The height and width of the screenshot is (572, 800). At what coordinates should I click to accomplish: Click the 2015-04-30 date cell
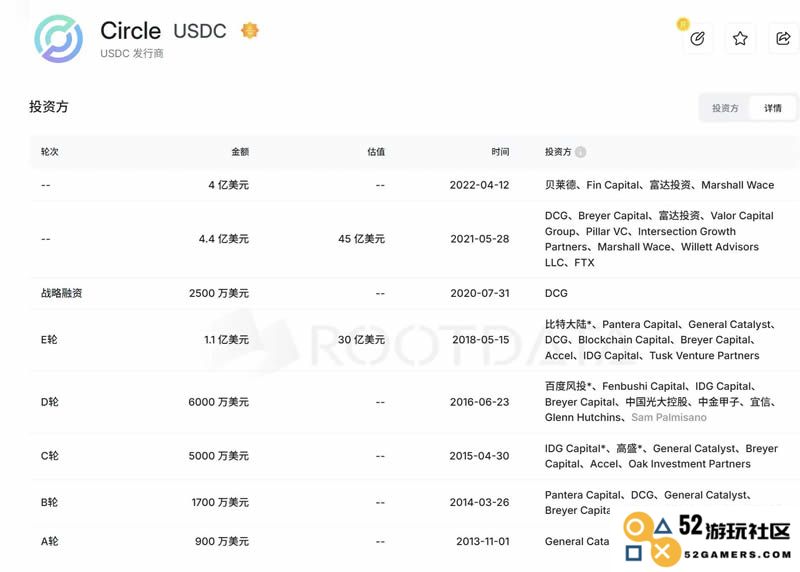tap(479, 456)
